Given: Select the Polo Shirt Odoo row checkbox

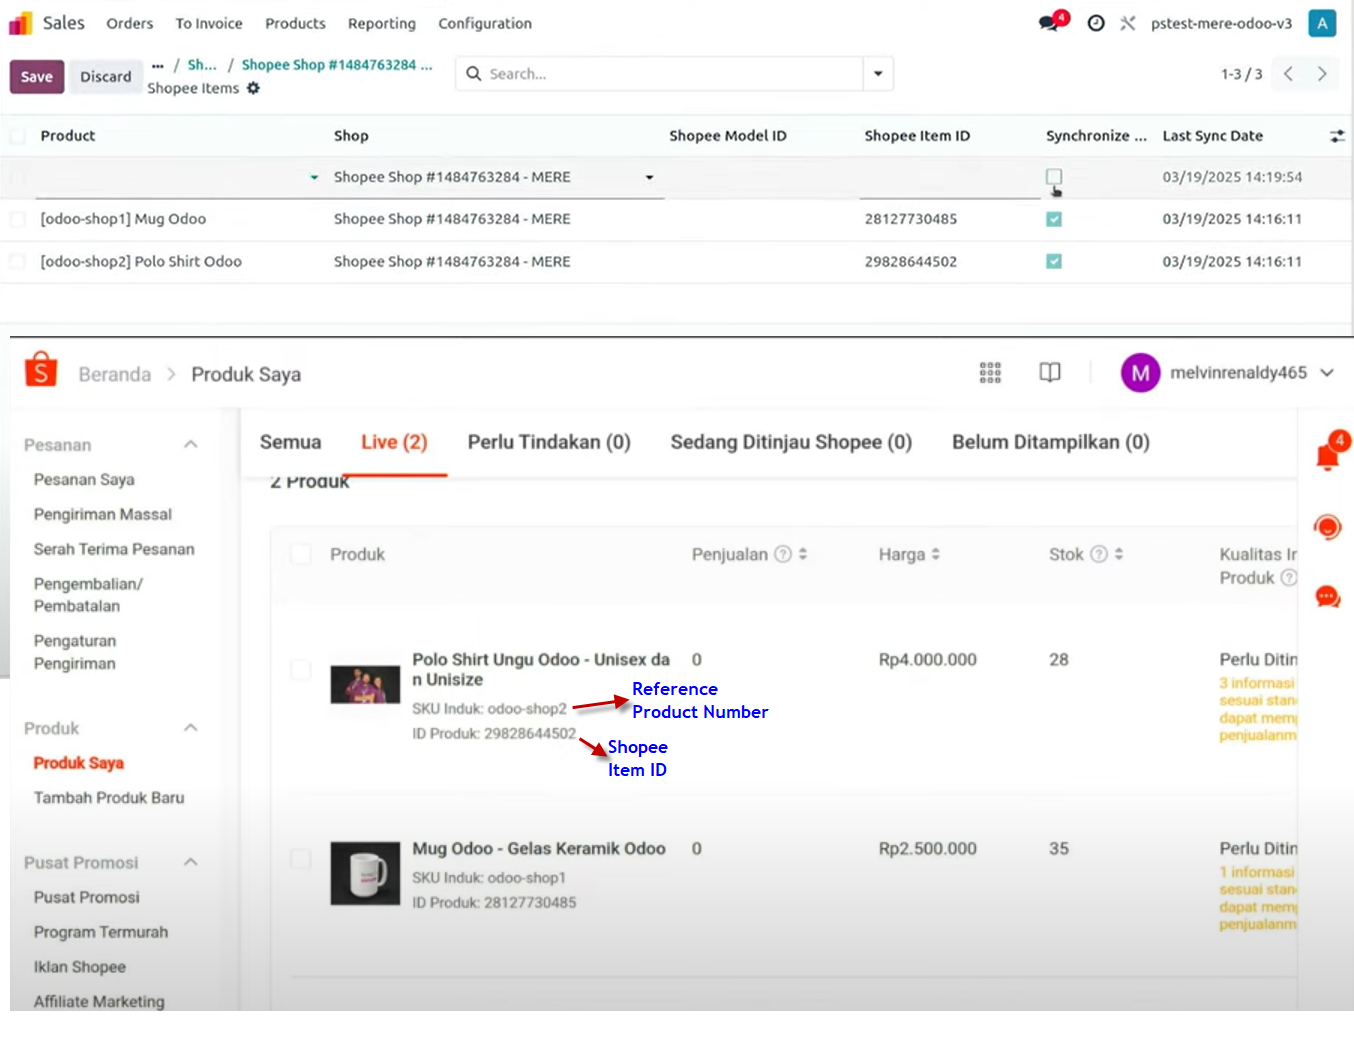Looking at the screenshot, I should [x=17, y=261].
